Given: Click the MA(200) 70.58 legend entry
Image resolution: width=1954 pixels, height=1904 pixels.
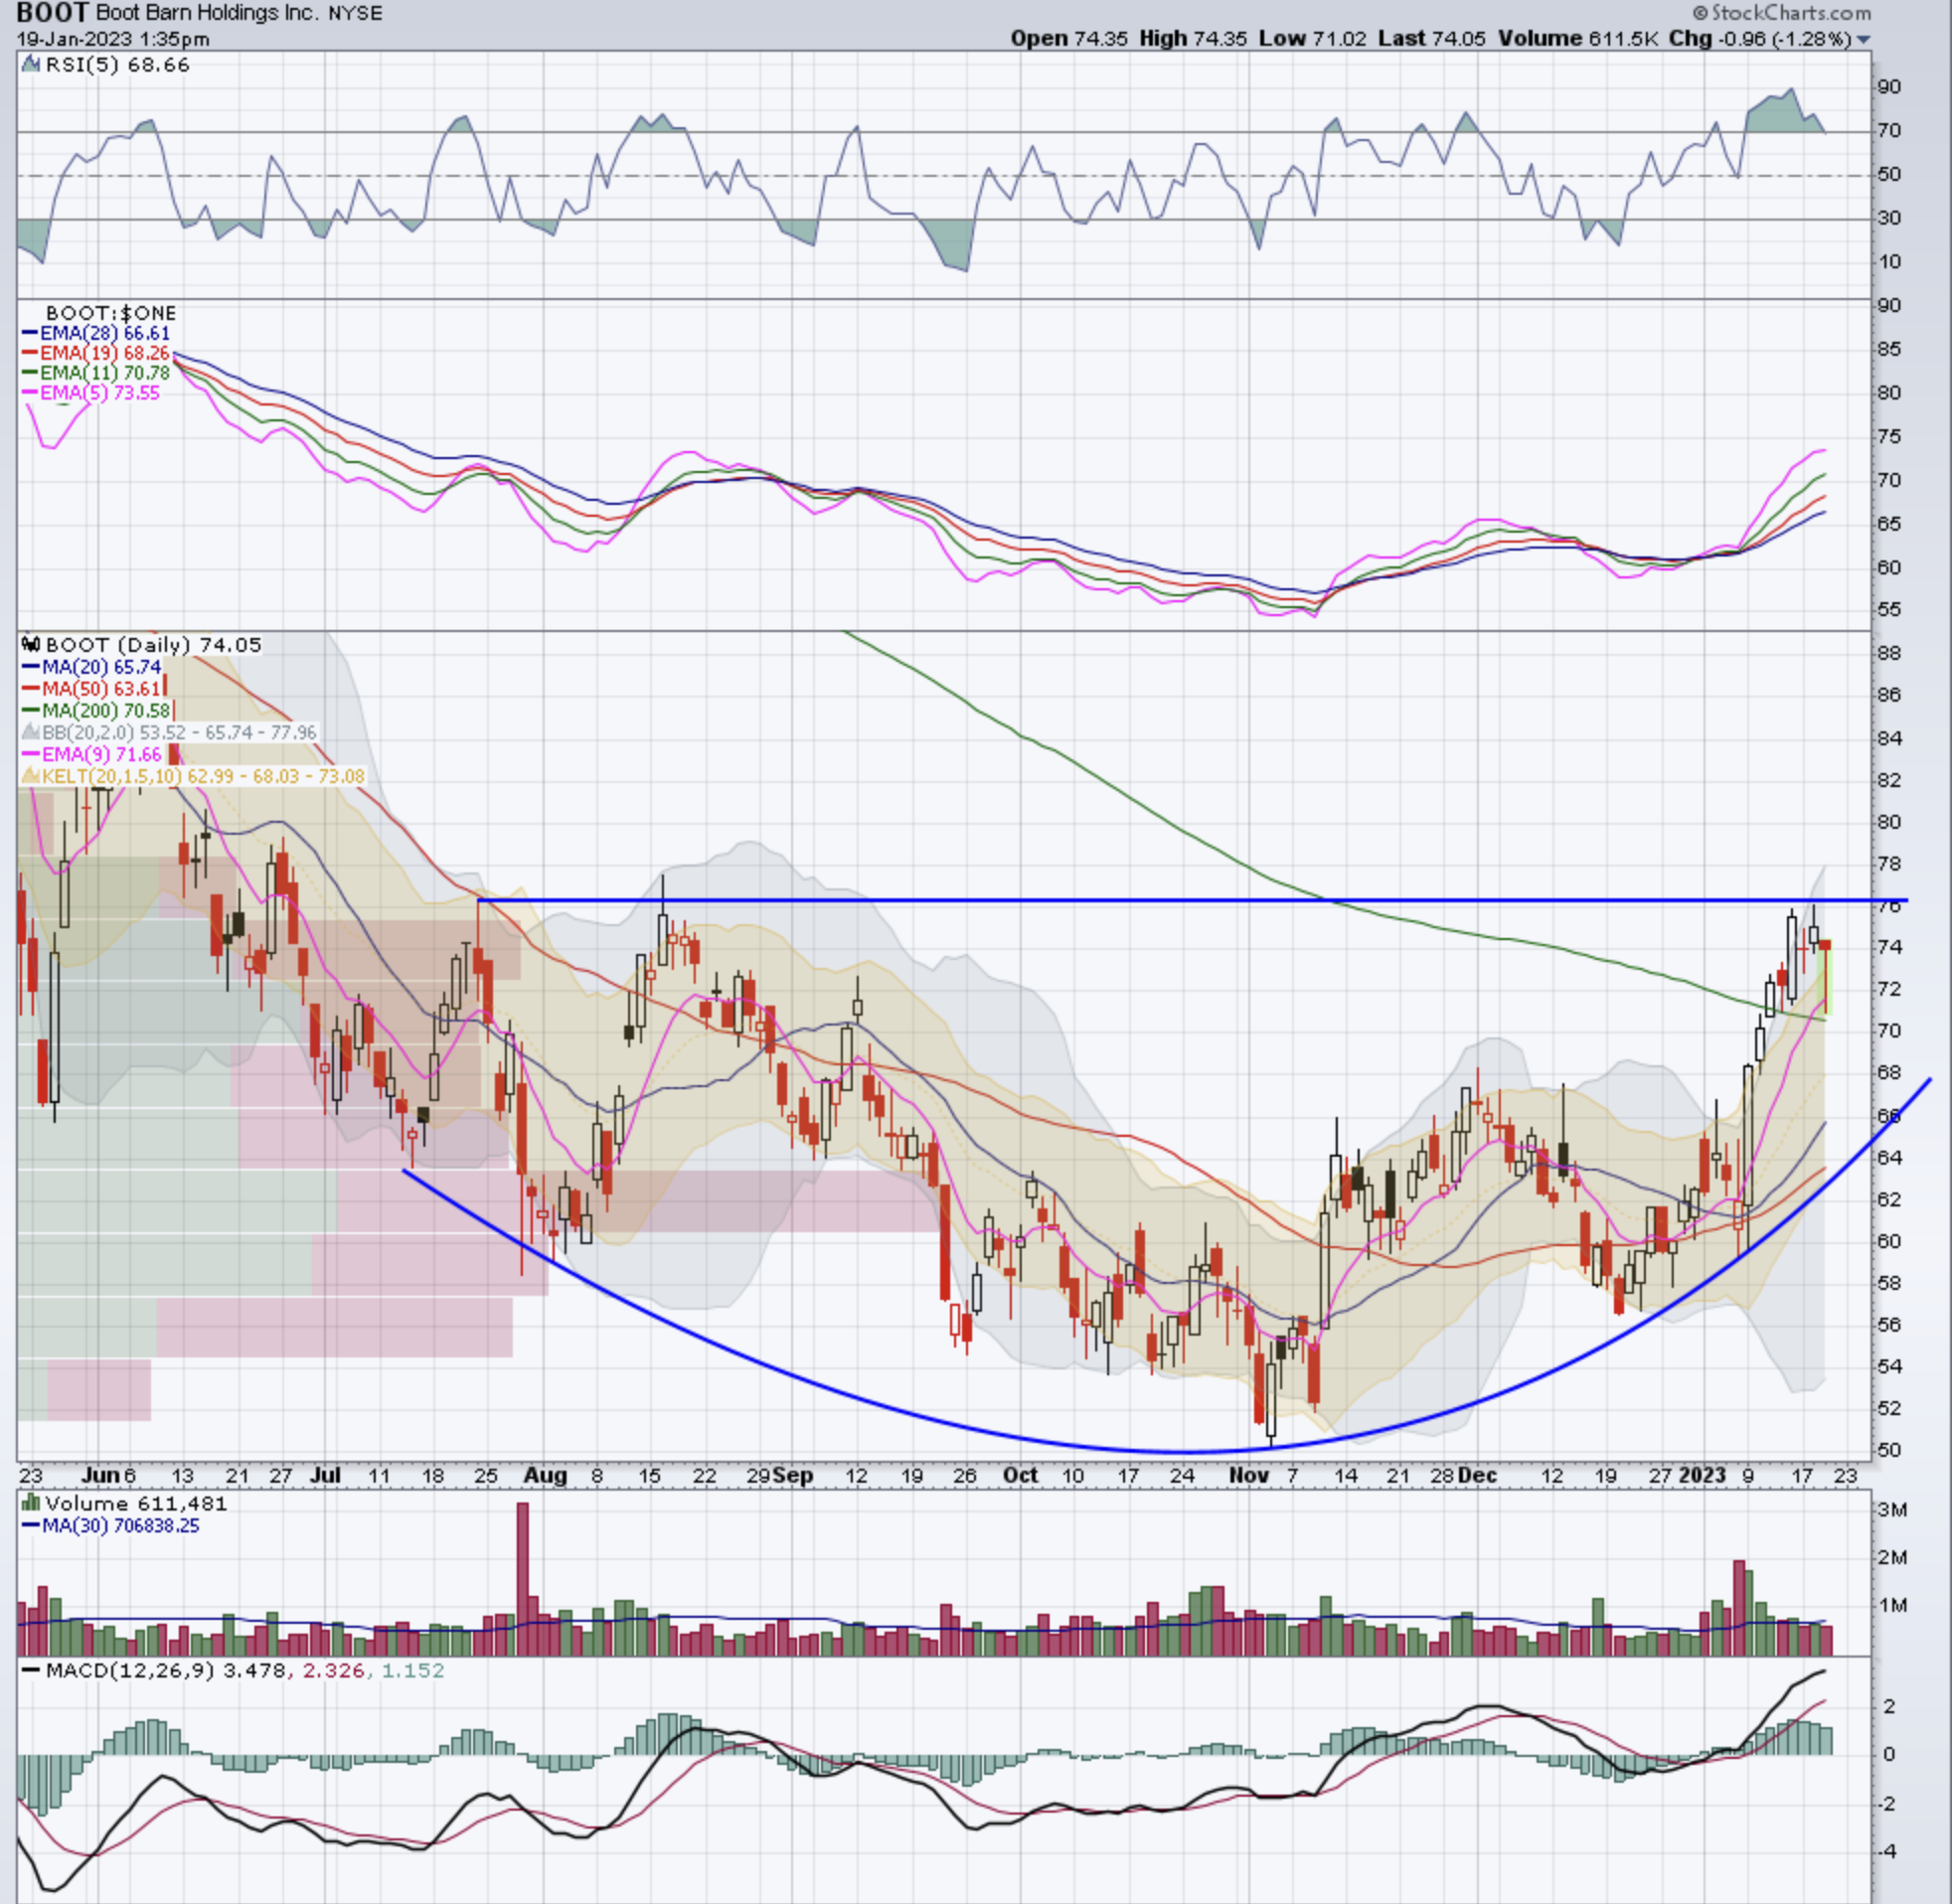Looking at the screenshot, I should [x=97, y=711].
